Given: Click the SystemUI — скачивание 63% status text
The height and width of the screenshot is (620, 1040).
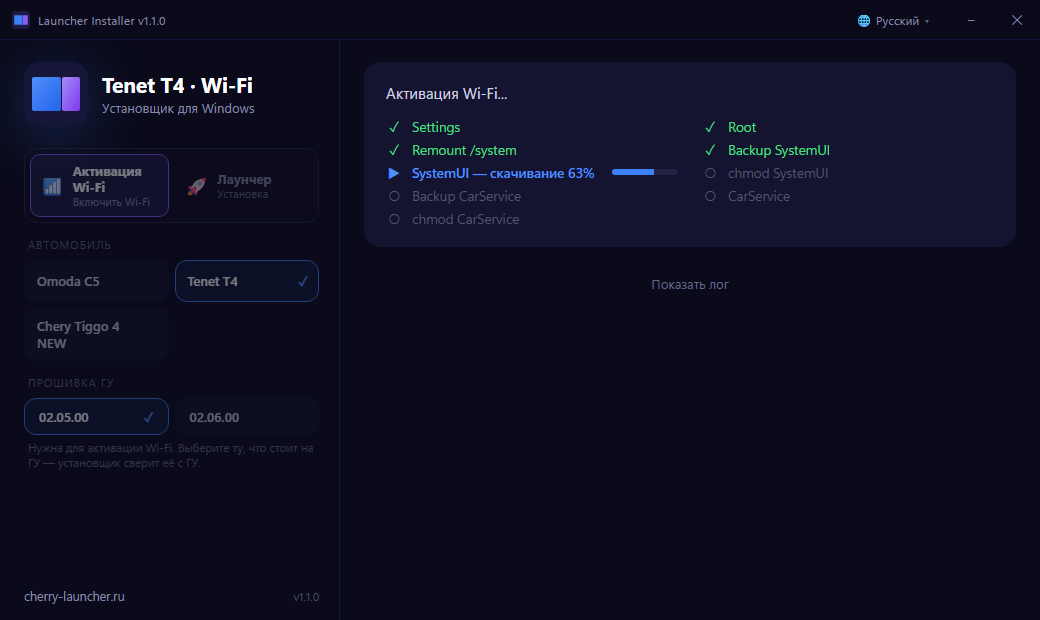Looking at the screenshot, I should click(503, 173).
